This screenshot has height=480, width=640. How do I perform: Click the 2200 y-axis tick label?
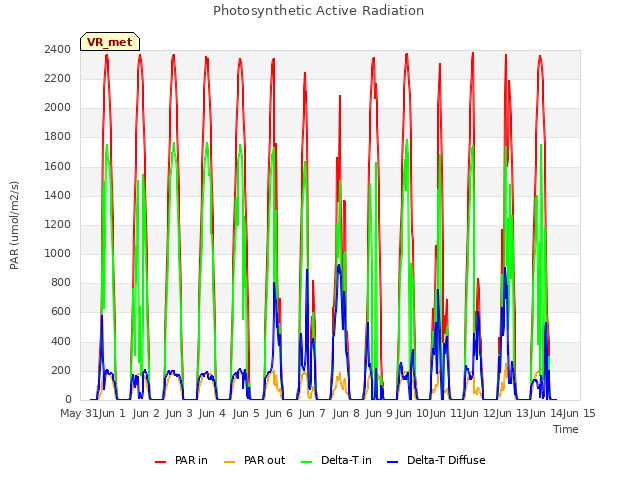point(58,78)
